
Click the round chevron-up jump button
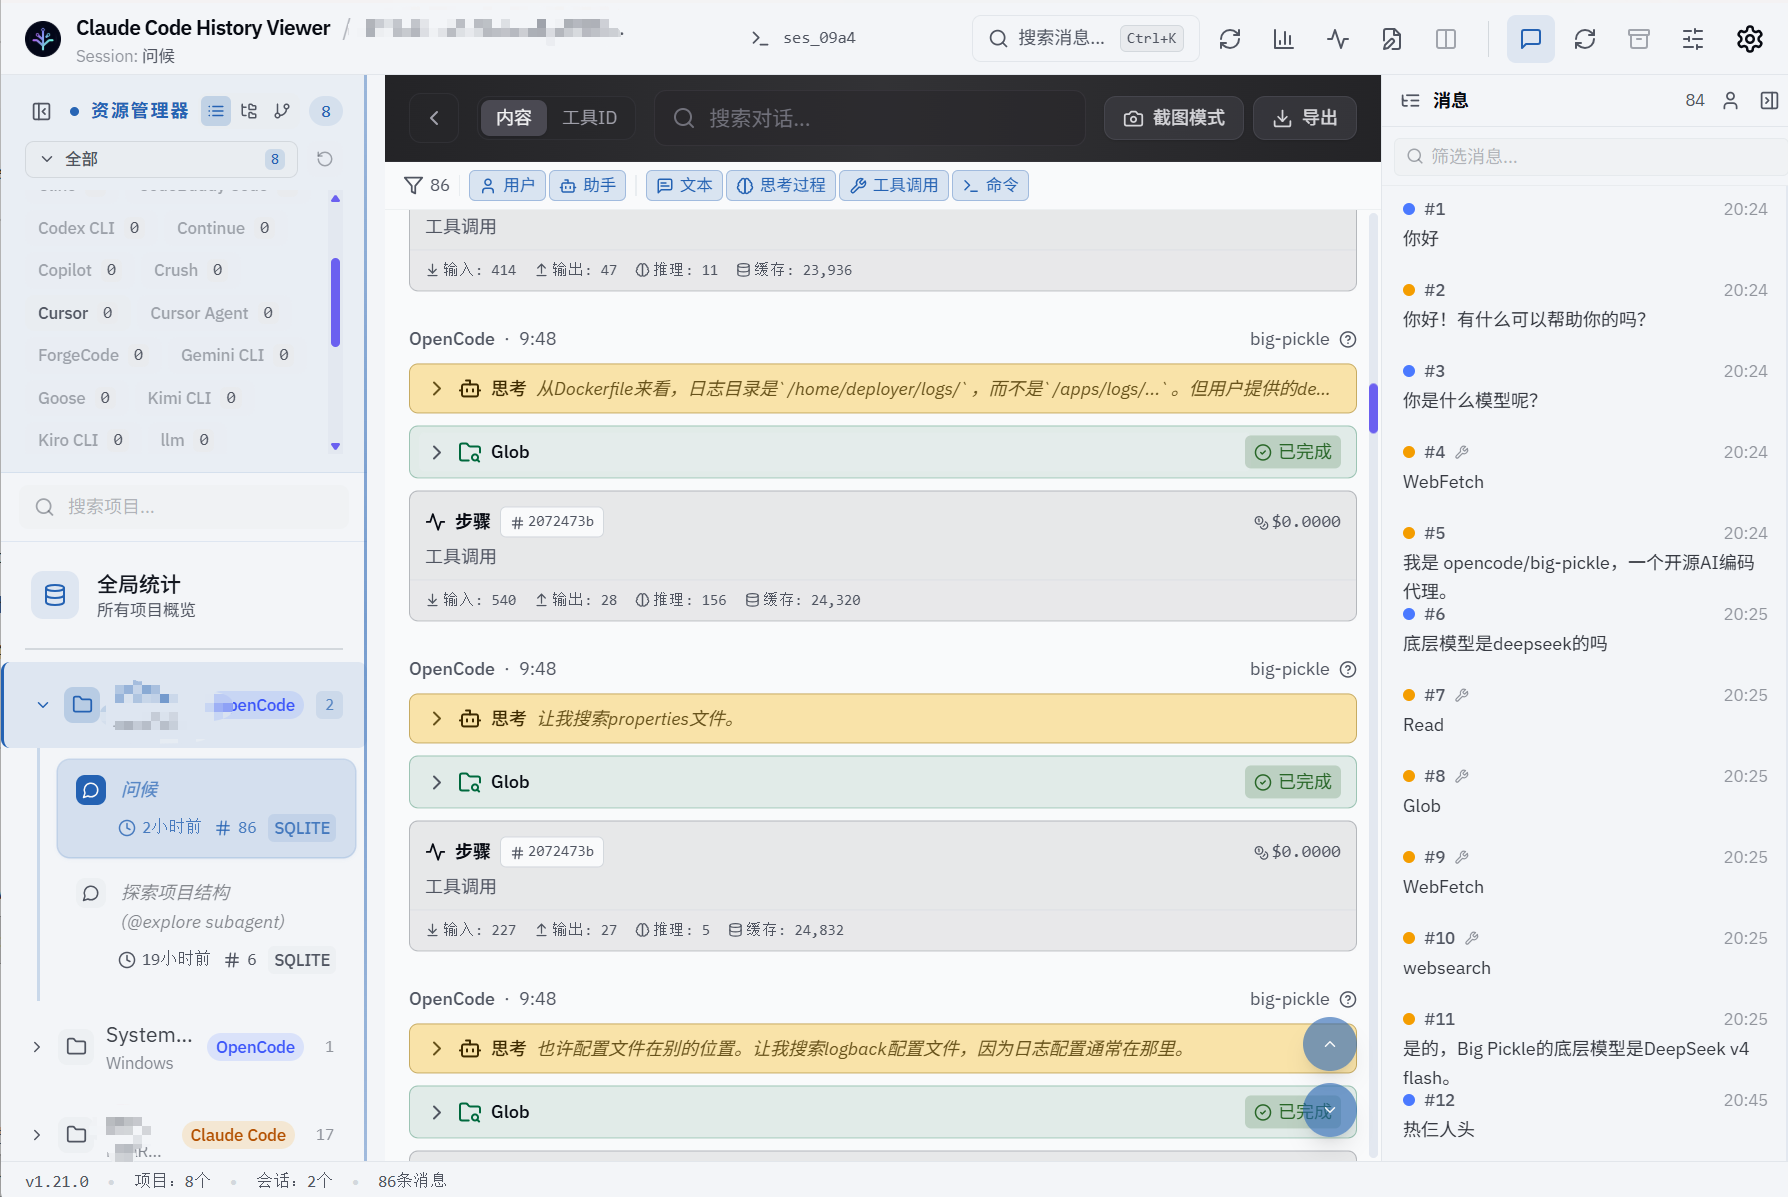[x=1330, y=1045]
